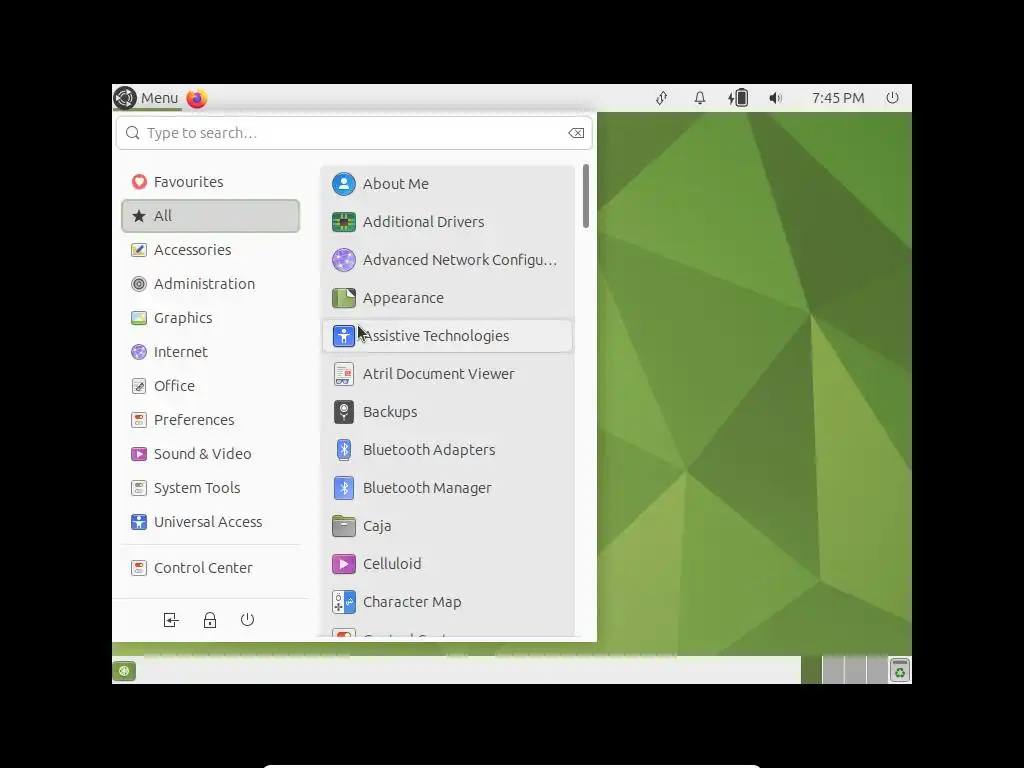Select the Favourites category
Image resolution: width=1024 pixels, height=768 pixels.
[x=210, y=182]
